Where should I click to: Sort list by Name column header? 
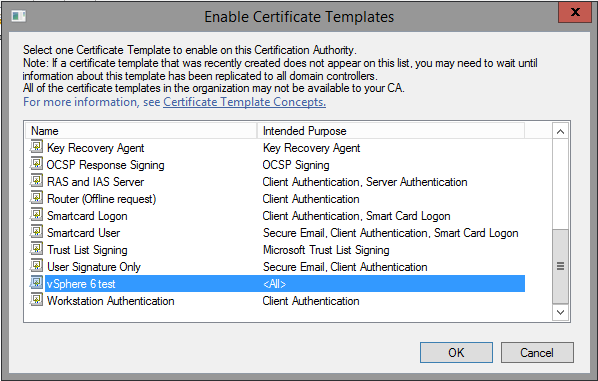point(141,131)
